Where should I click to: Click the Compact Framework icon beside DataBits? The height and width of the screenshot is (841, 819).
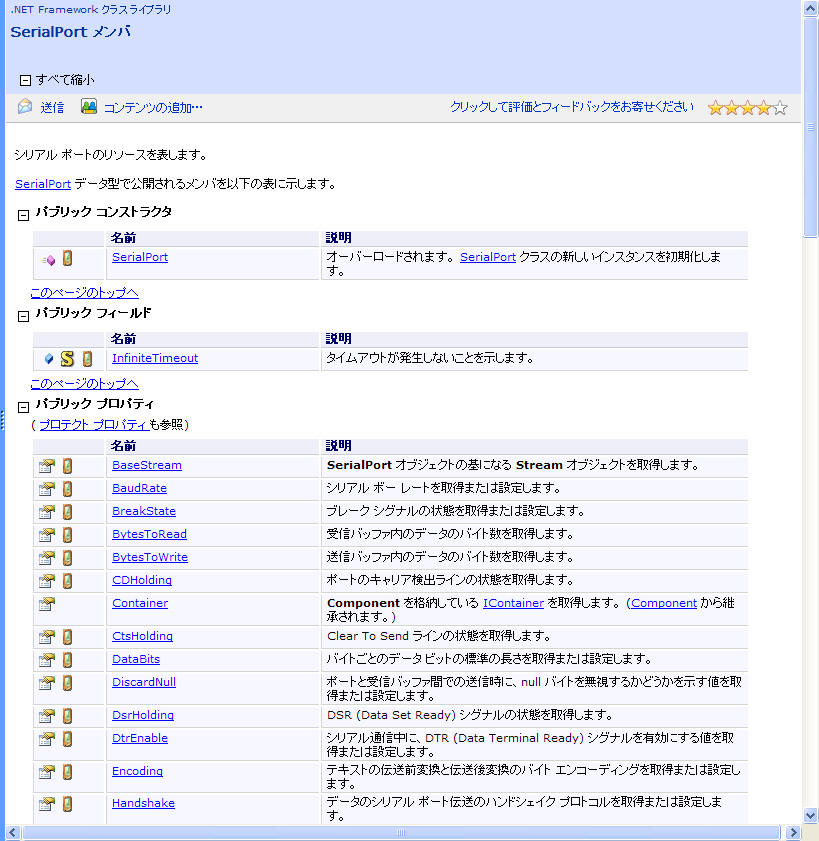[67, 660]
